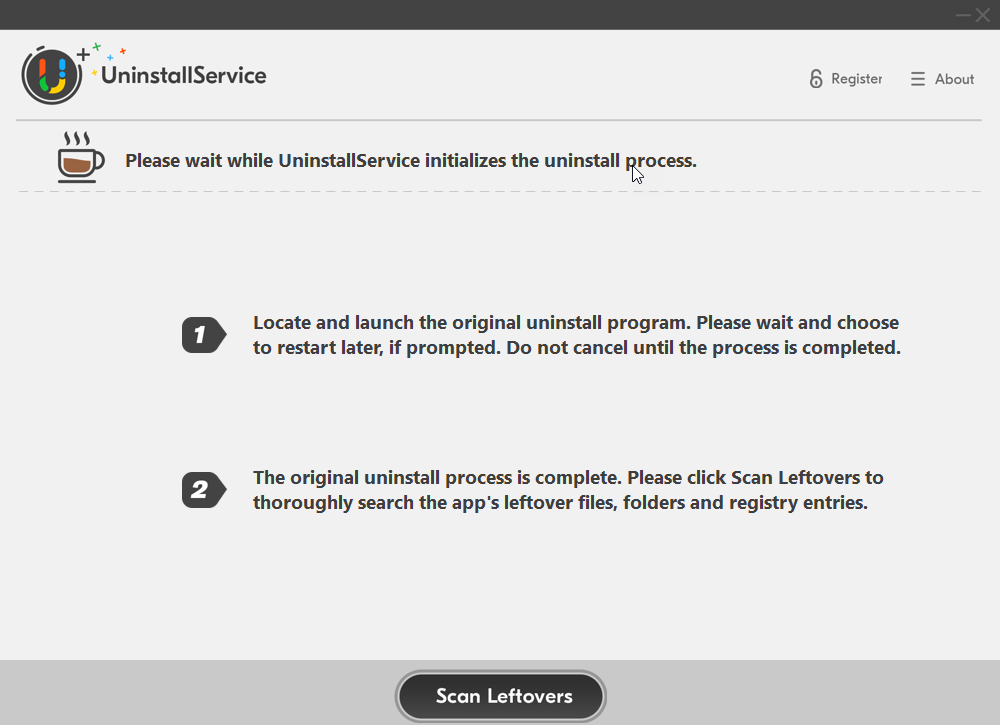Viewport: 1000px width, 725px height.
Task: Click the steaming coffee cup icon
Action: click(x=80, y=157)
